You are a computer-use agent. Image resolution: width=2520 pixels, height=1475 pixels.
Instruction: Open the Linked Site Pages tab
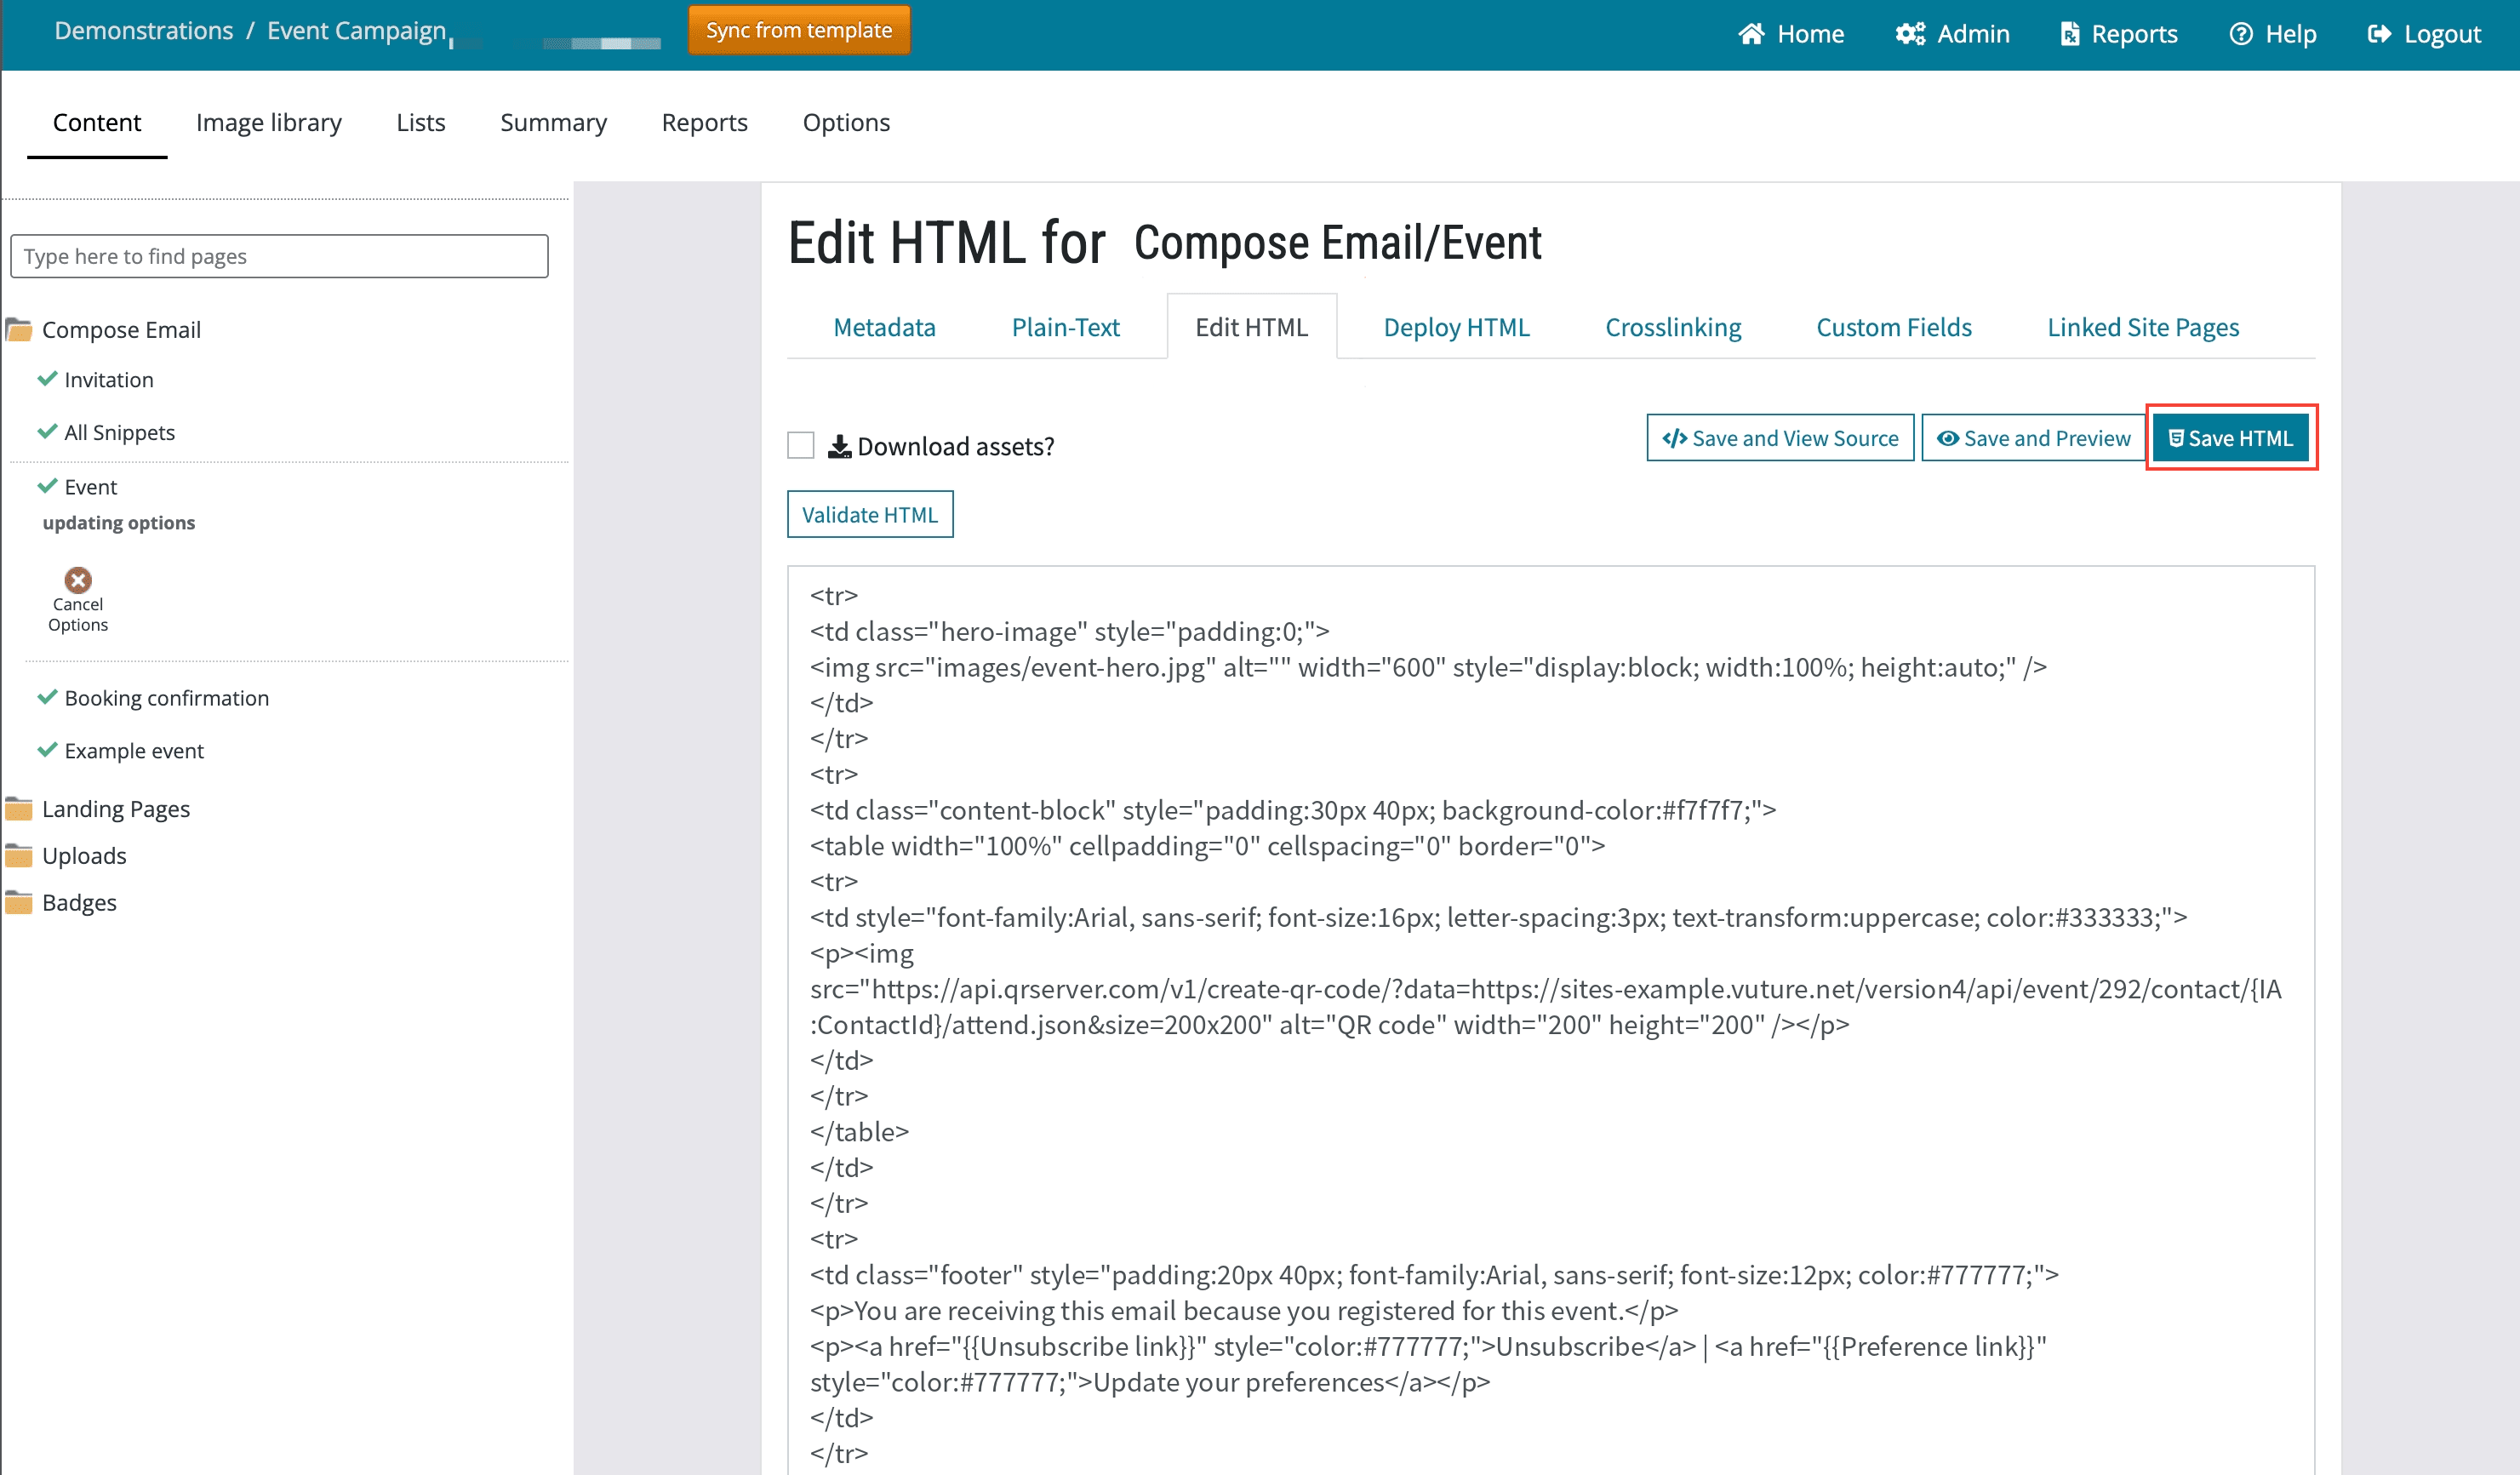point(2143,327)
